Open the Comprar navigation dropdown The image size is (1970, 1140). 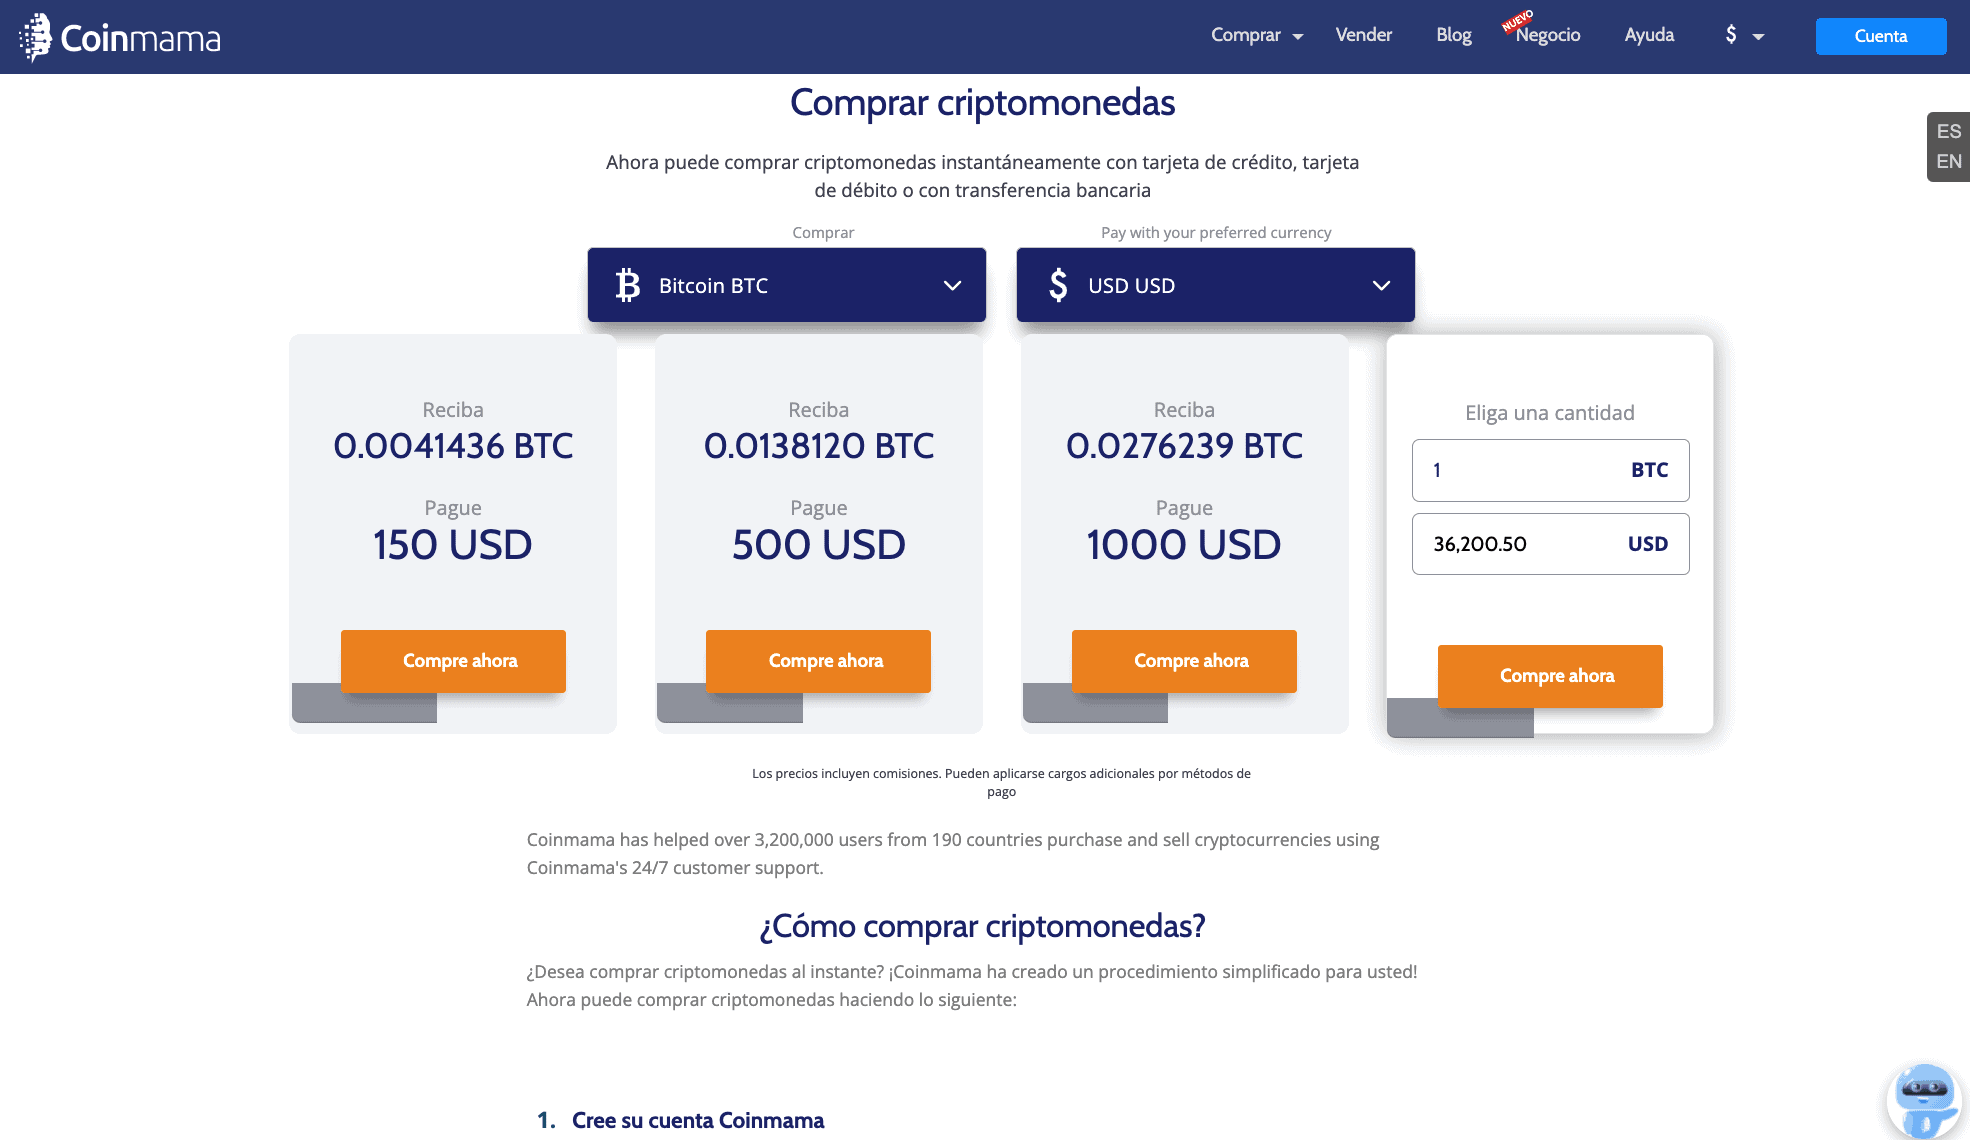(x=1256, y=35)
